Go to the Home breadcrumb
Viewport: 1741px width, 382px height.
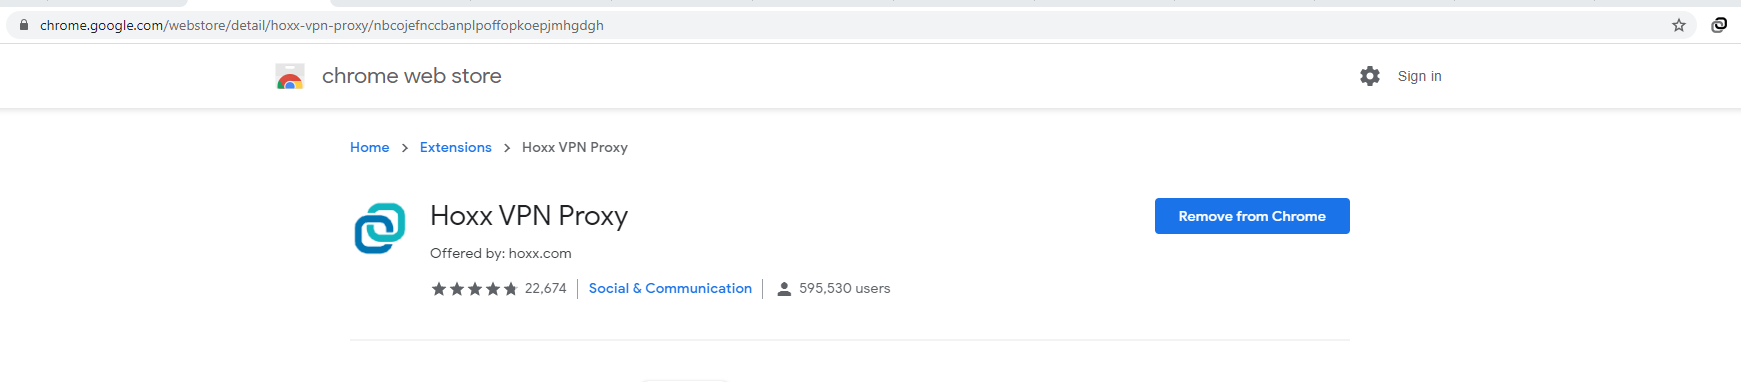click(369, 147)
